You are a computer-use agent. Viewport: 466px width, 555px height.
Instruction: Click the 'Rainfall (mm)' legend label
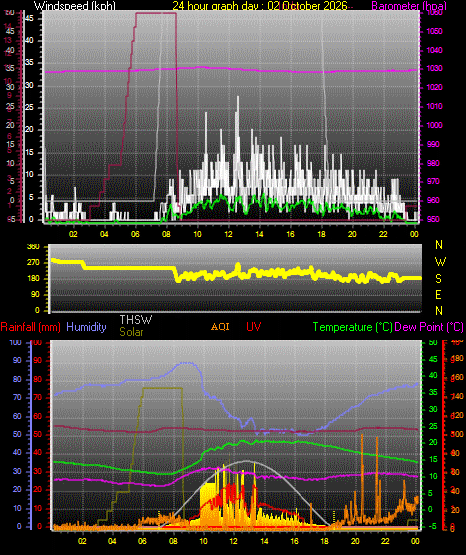pos(30,327)
